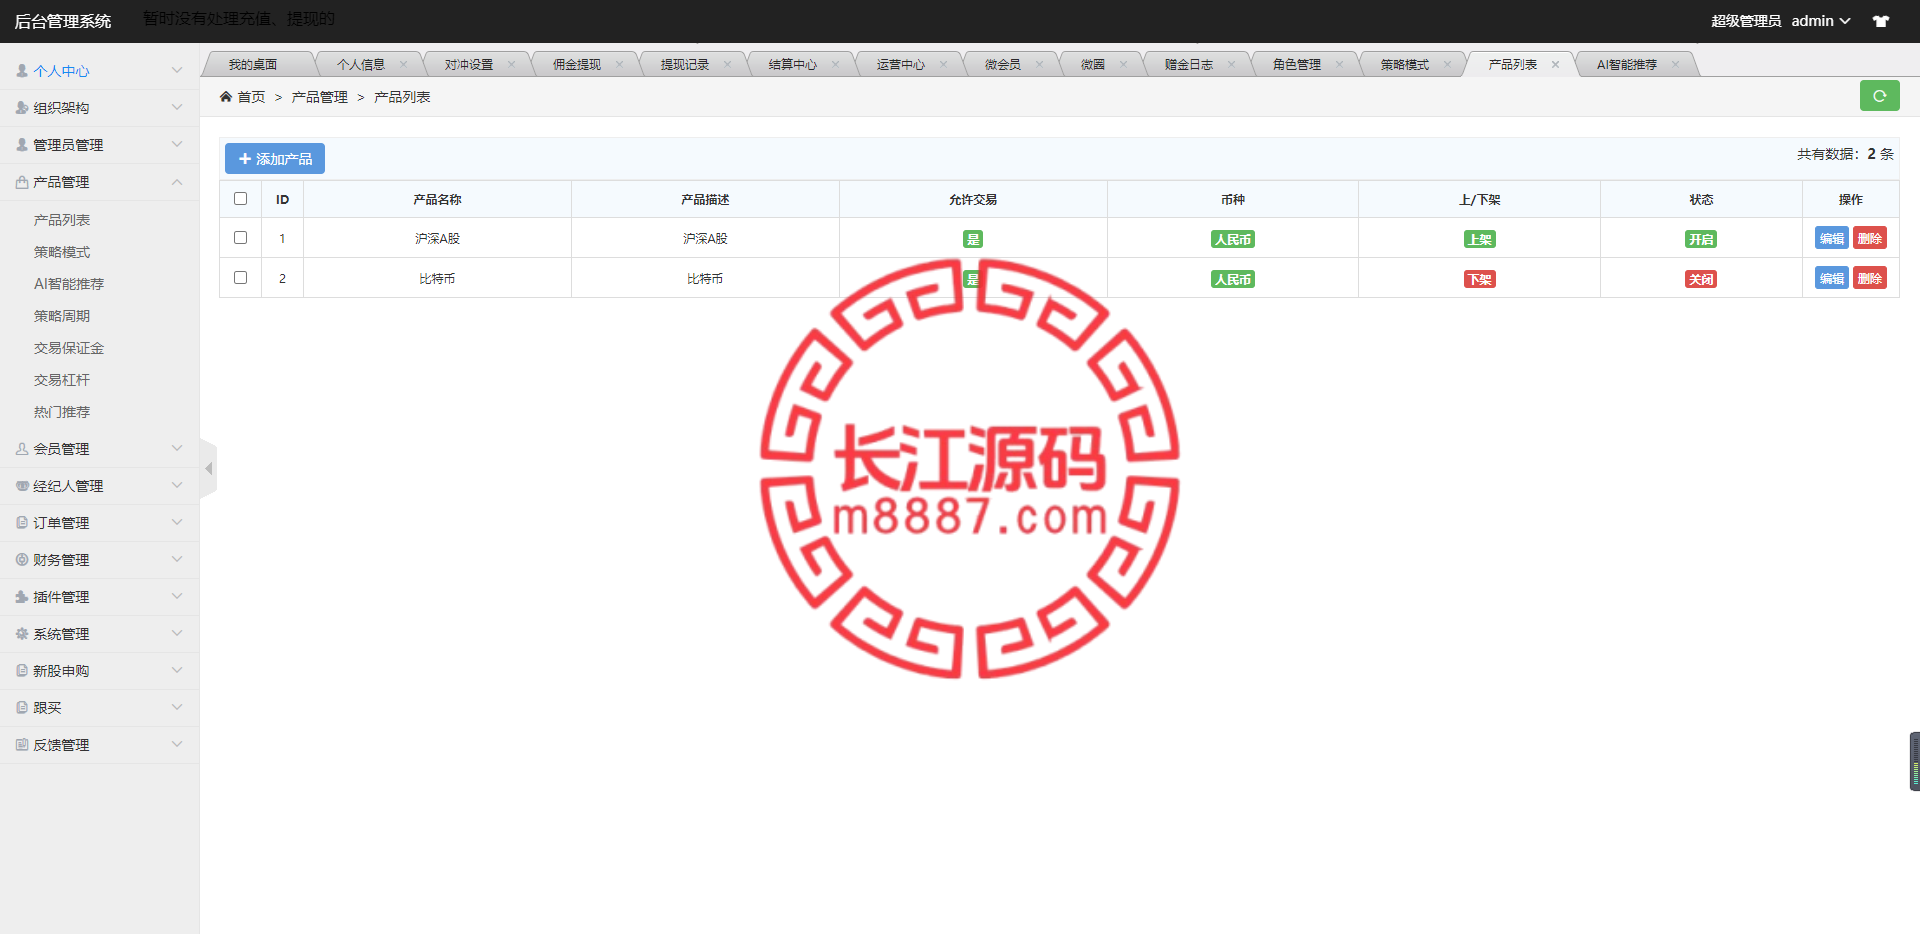Click the 组织架构 sidebar icon
The height and width of the screenshot is (934, 1920).
(x=22, y=108)
